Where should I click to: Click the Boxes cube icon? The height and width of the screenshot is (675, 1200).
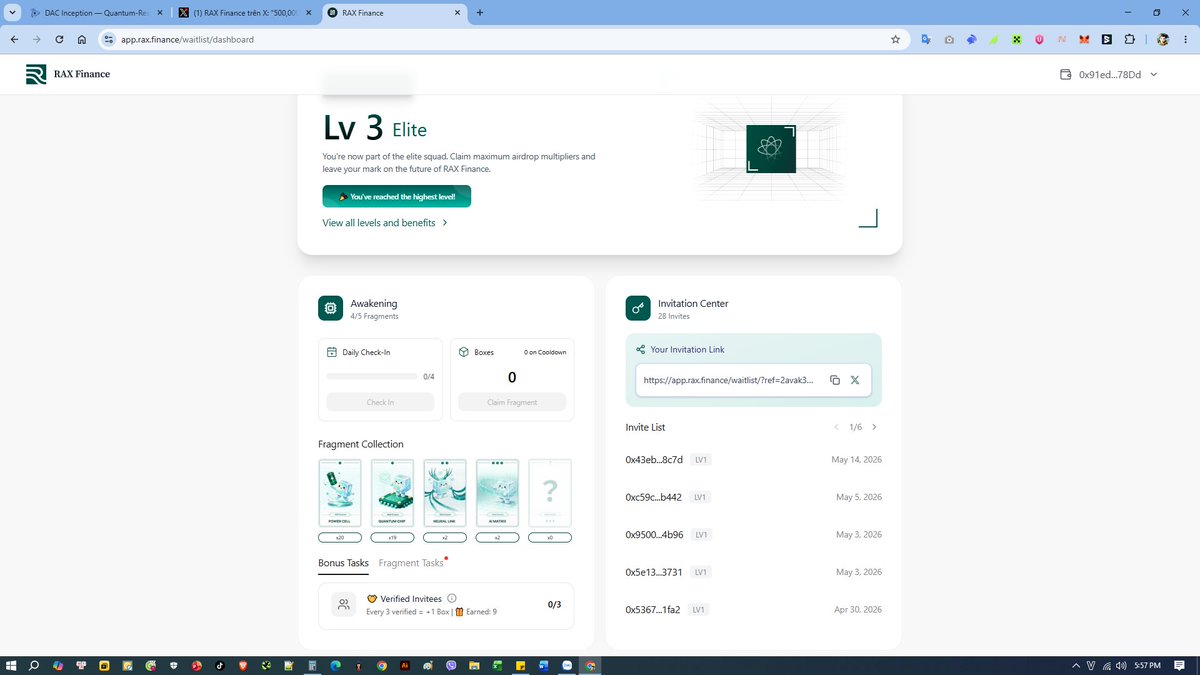click(464, 352)
